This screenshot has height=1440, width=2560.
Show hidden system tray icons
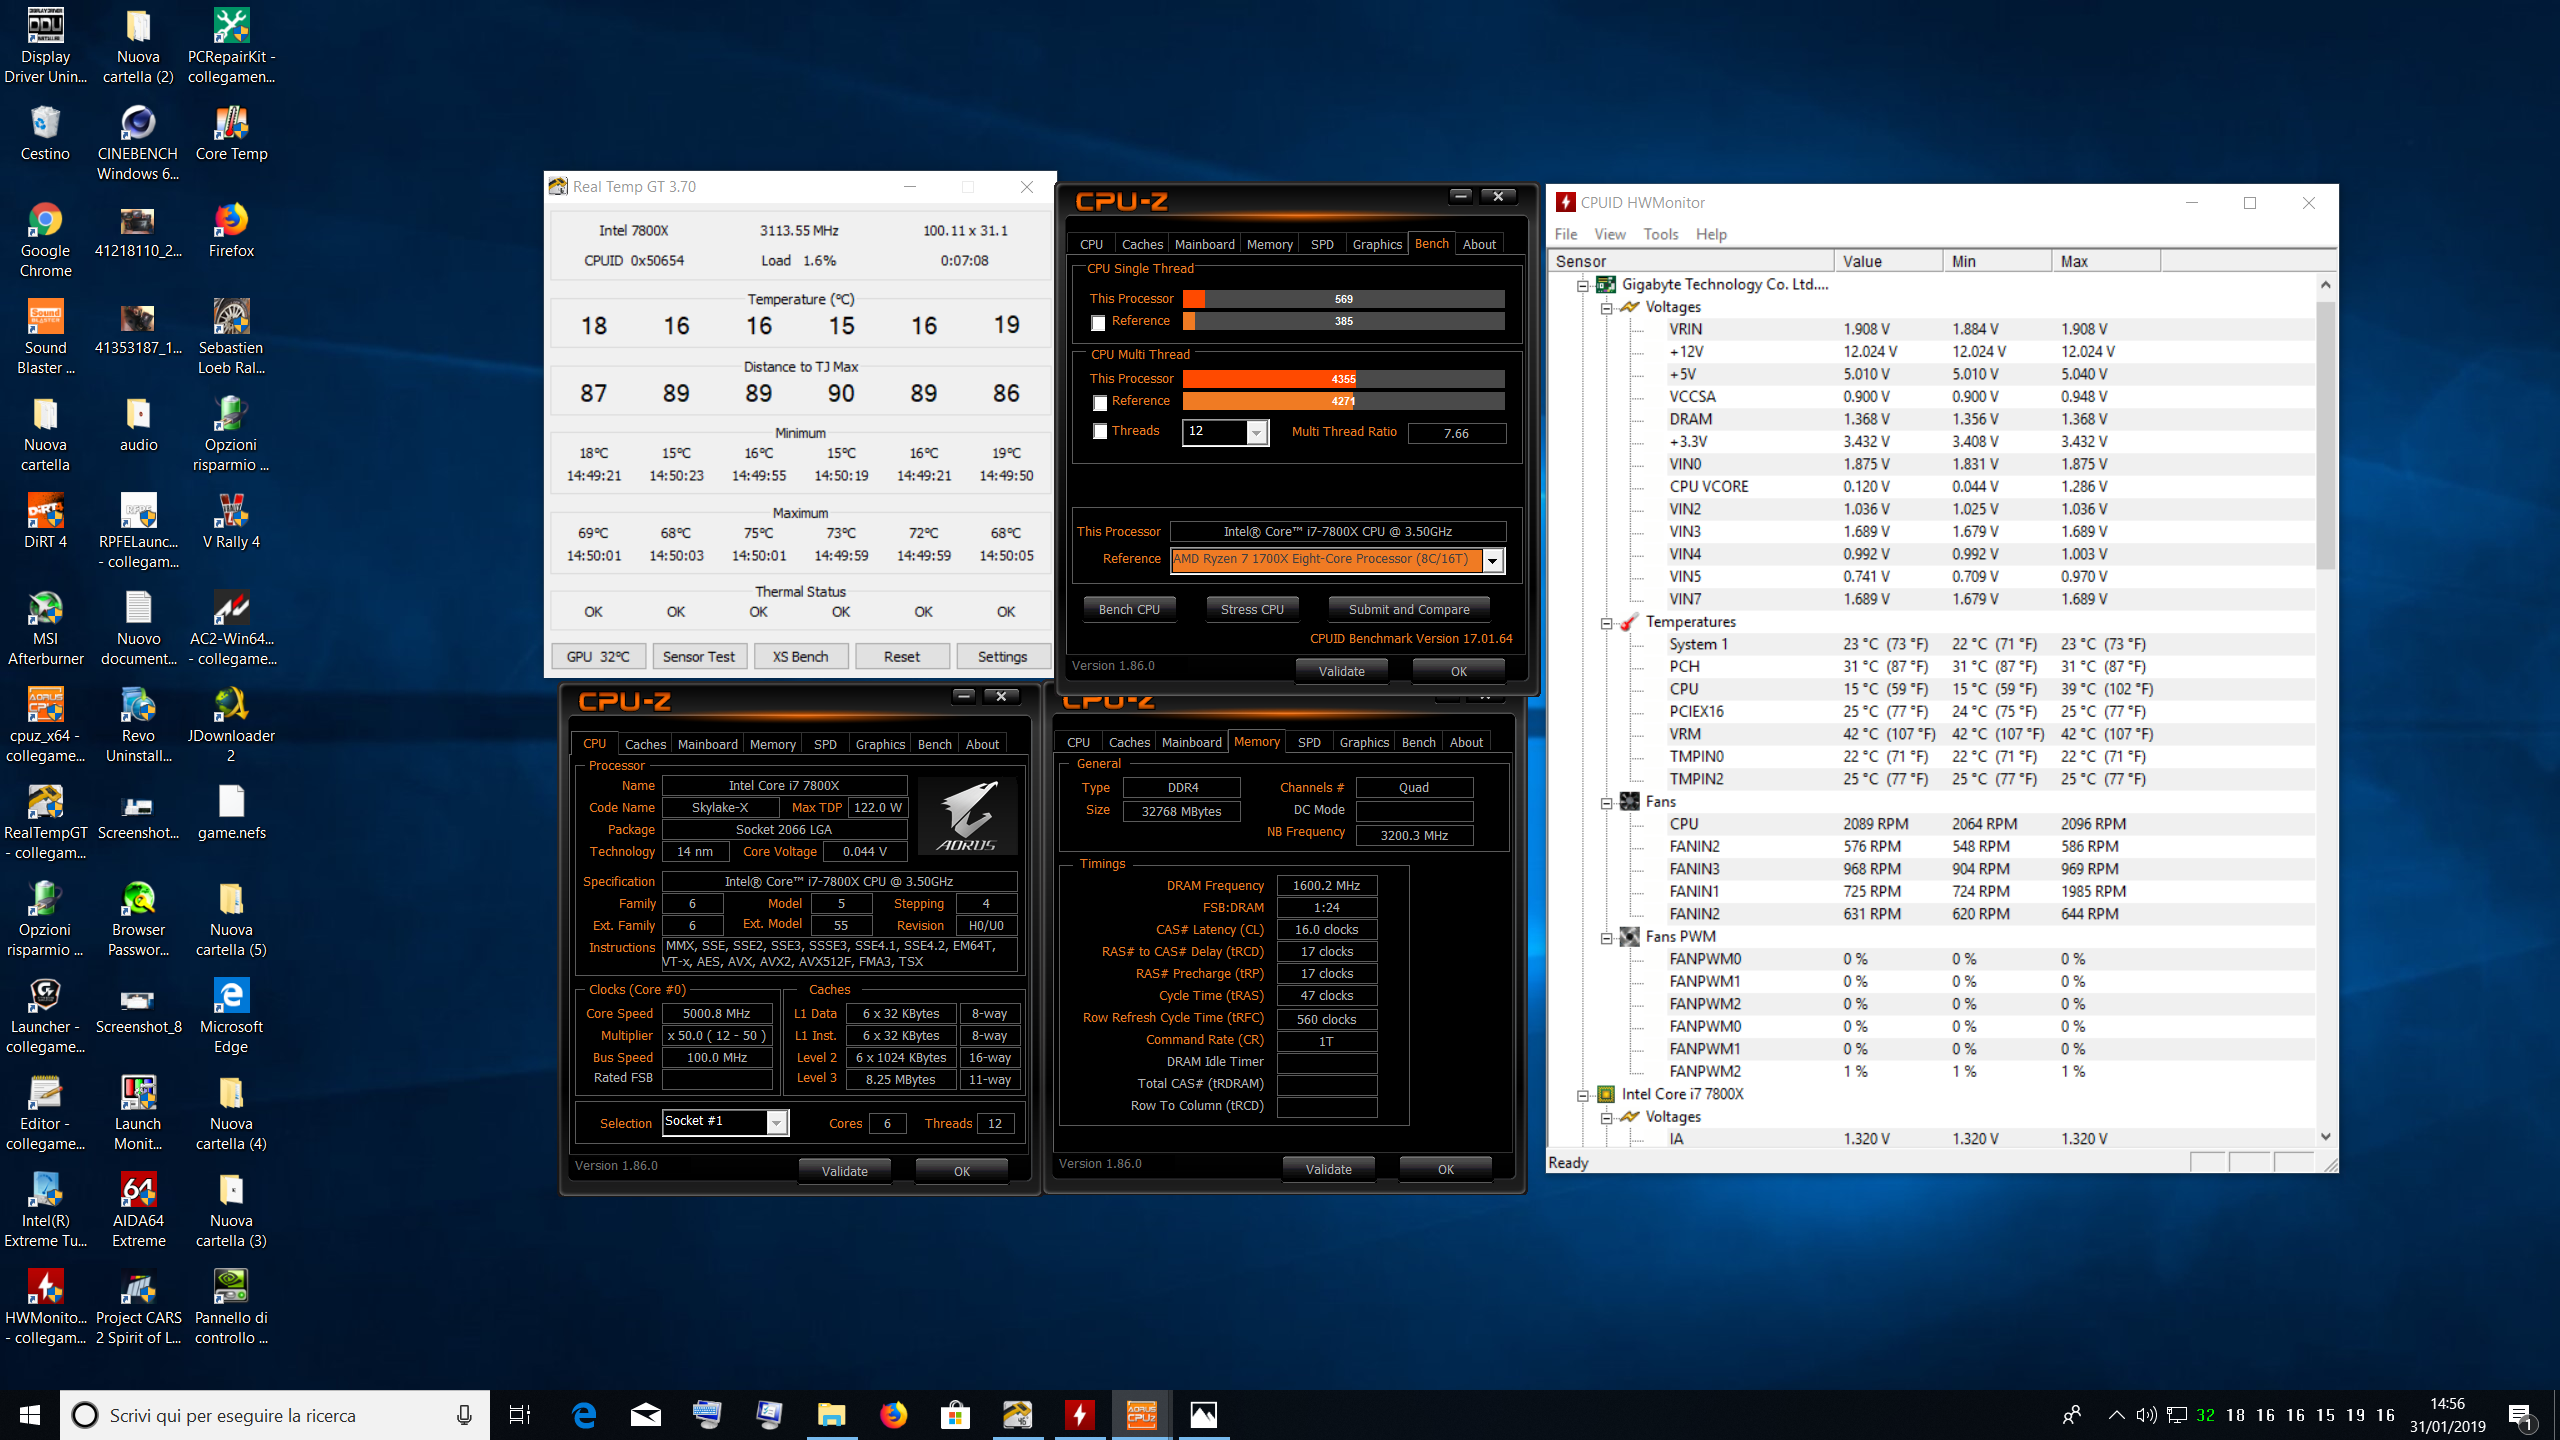(2116, 1415)
